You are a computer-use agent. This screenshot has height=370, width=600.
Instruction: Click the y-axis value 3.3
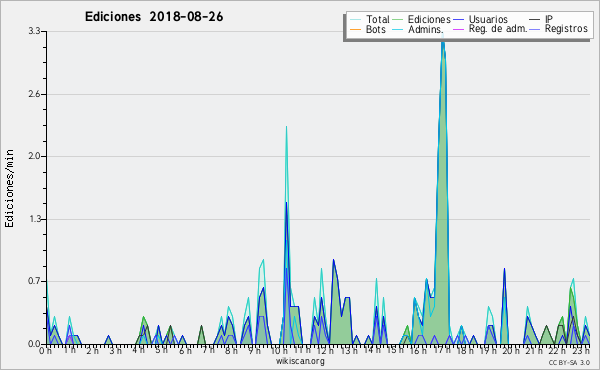[x=34, y=31]
